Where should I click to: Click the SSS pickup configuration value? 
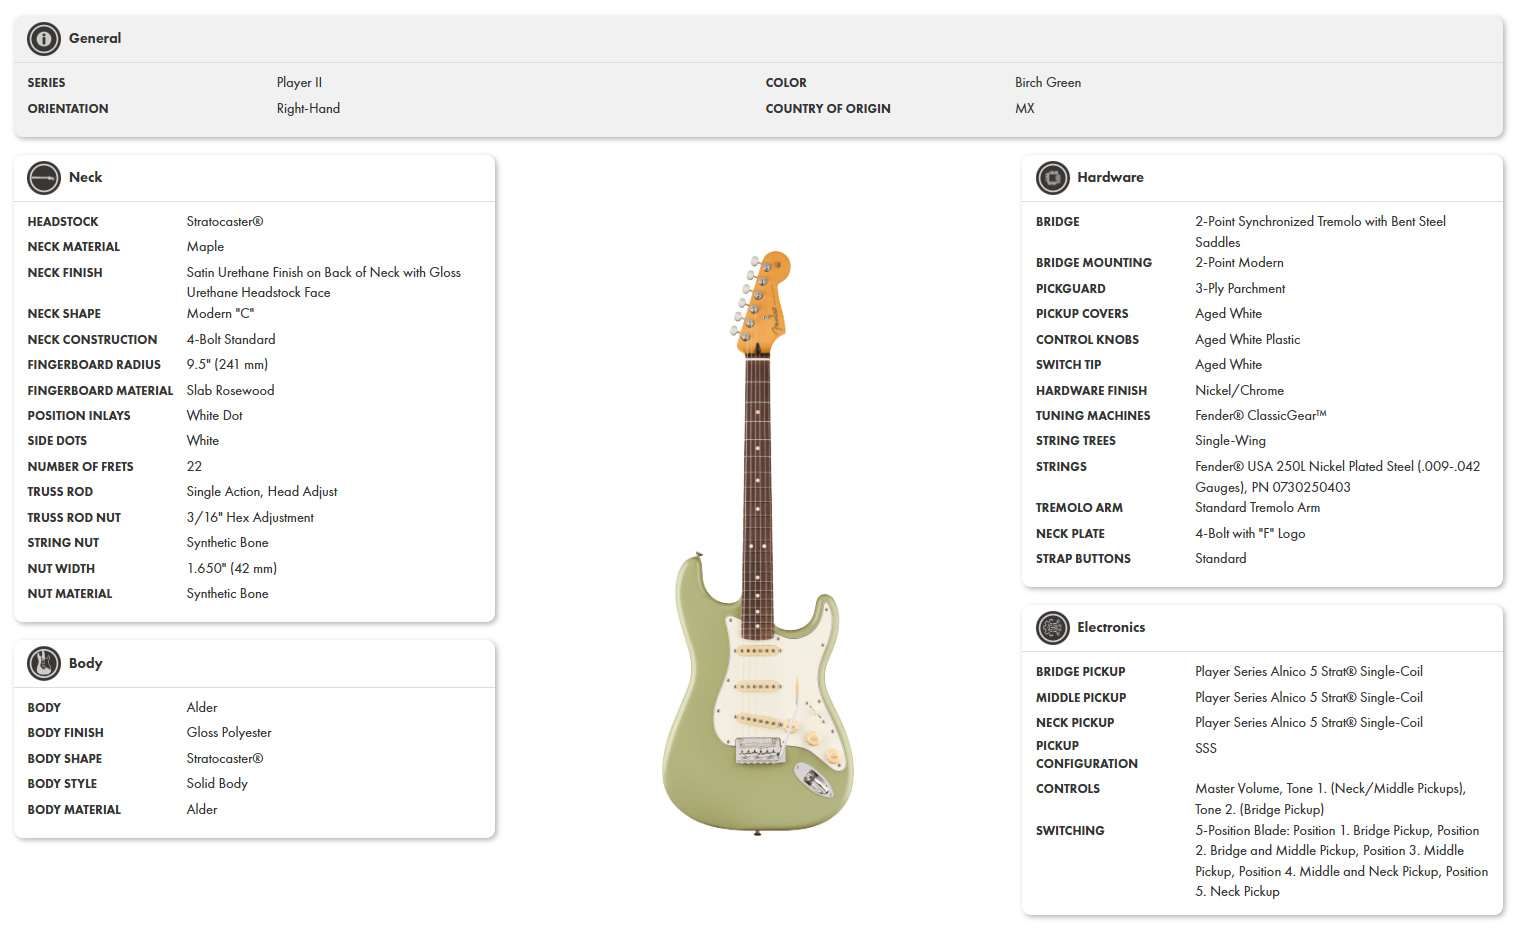tap(1206, 748)
